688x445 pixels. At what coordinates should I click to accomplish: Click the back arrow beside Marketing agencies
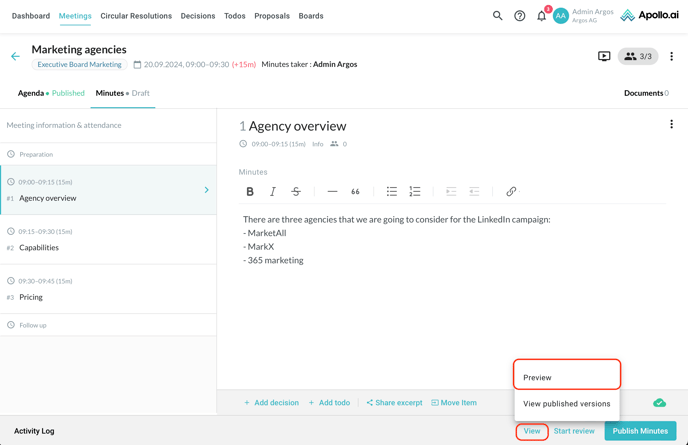point(15,57)
